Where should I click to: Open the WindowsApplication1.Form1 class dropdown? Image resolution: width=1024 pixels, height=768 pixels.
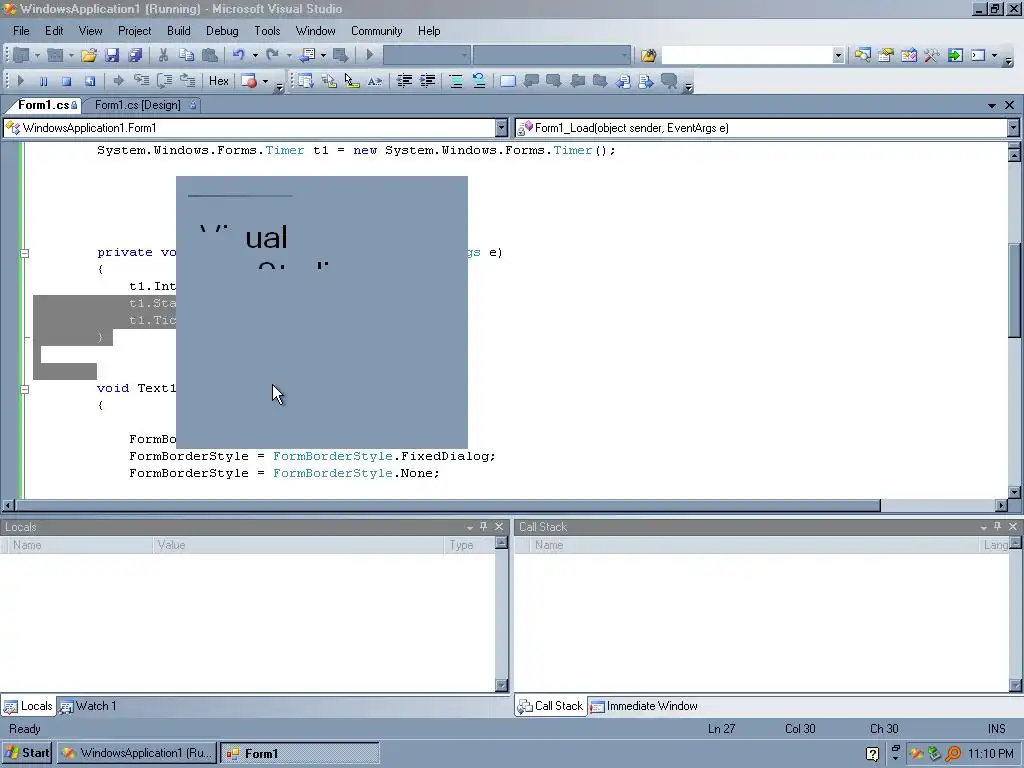[x=501, y=128]
